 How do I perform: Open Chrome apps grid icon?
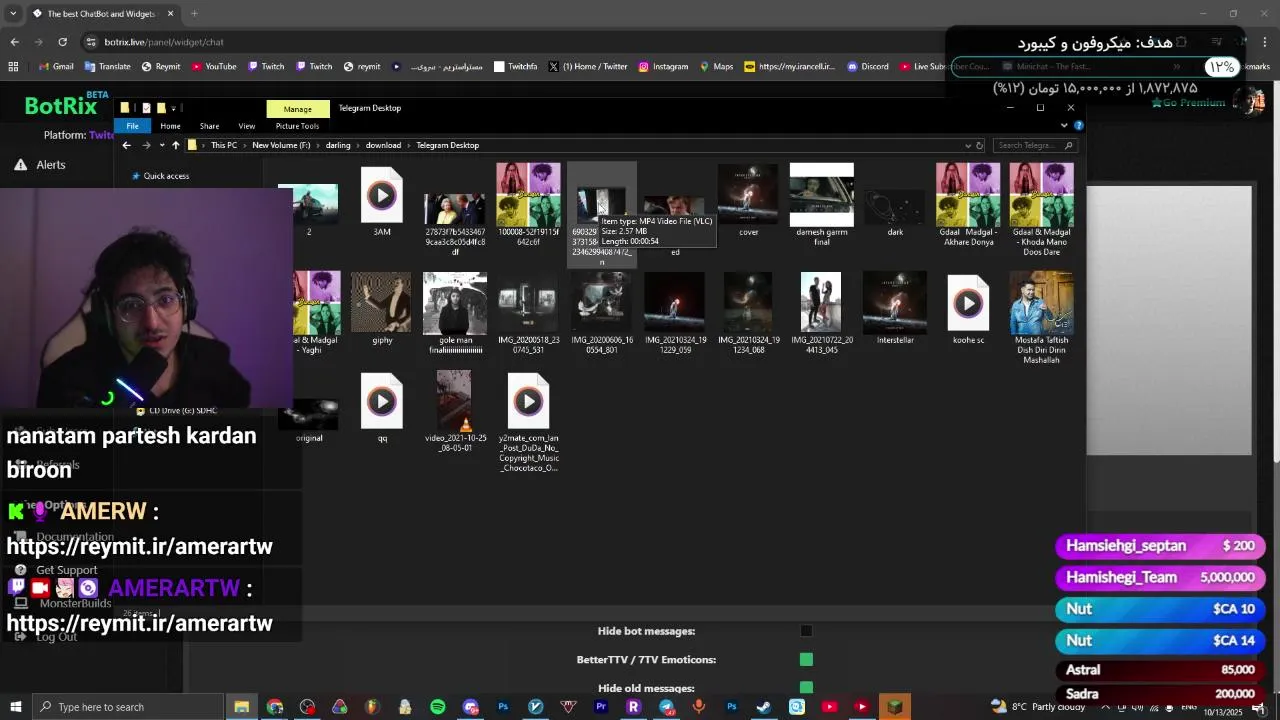[13, 67]
